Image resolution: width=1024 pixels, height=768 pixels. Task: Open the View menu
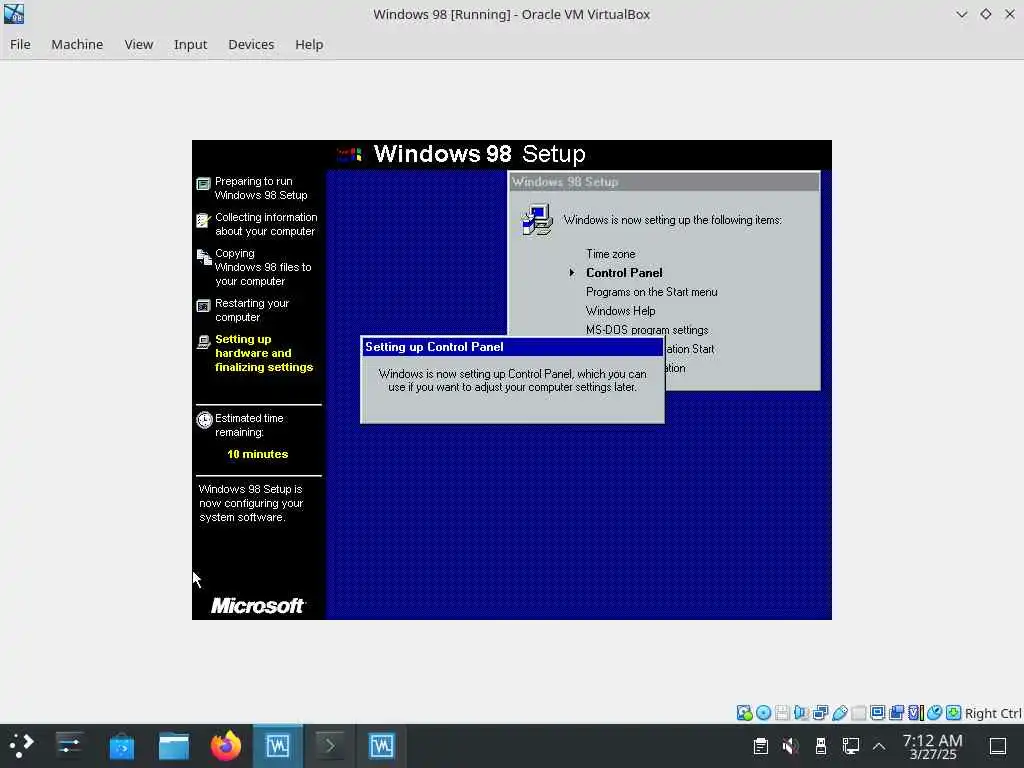(138, 44)
